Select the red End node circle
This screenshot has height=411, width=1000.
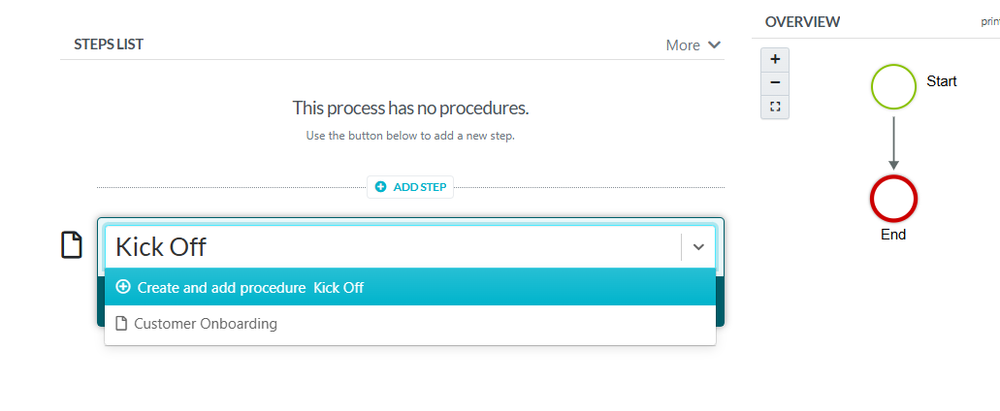click(893, 198)
